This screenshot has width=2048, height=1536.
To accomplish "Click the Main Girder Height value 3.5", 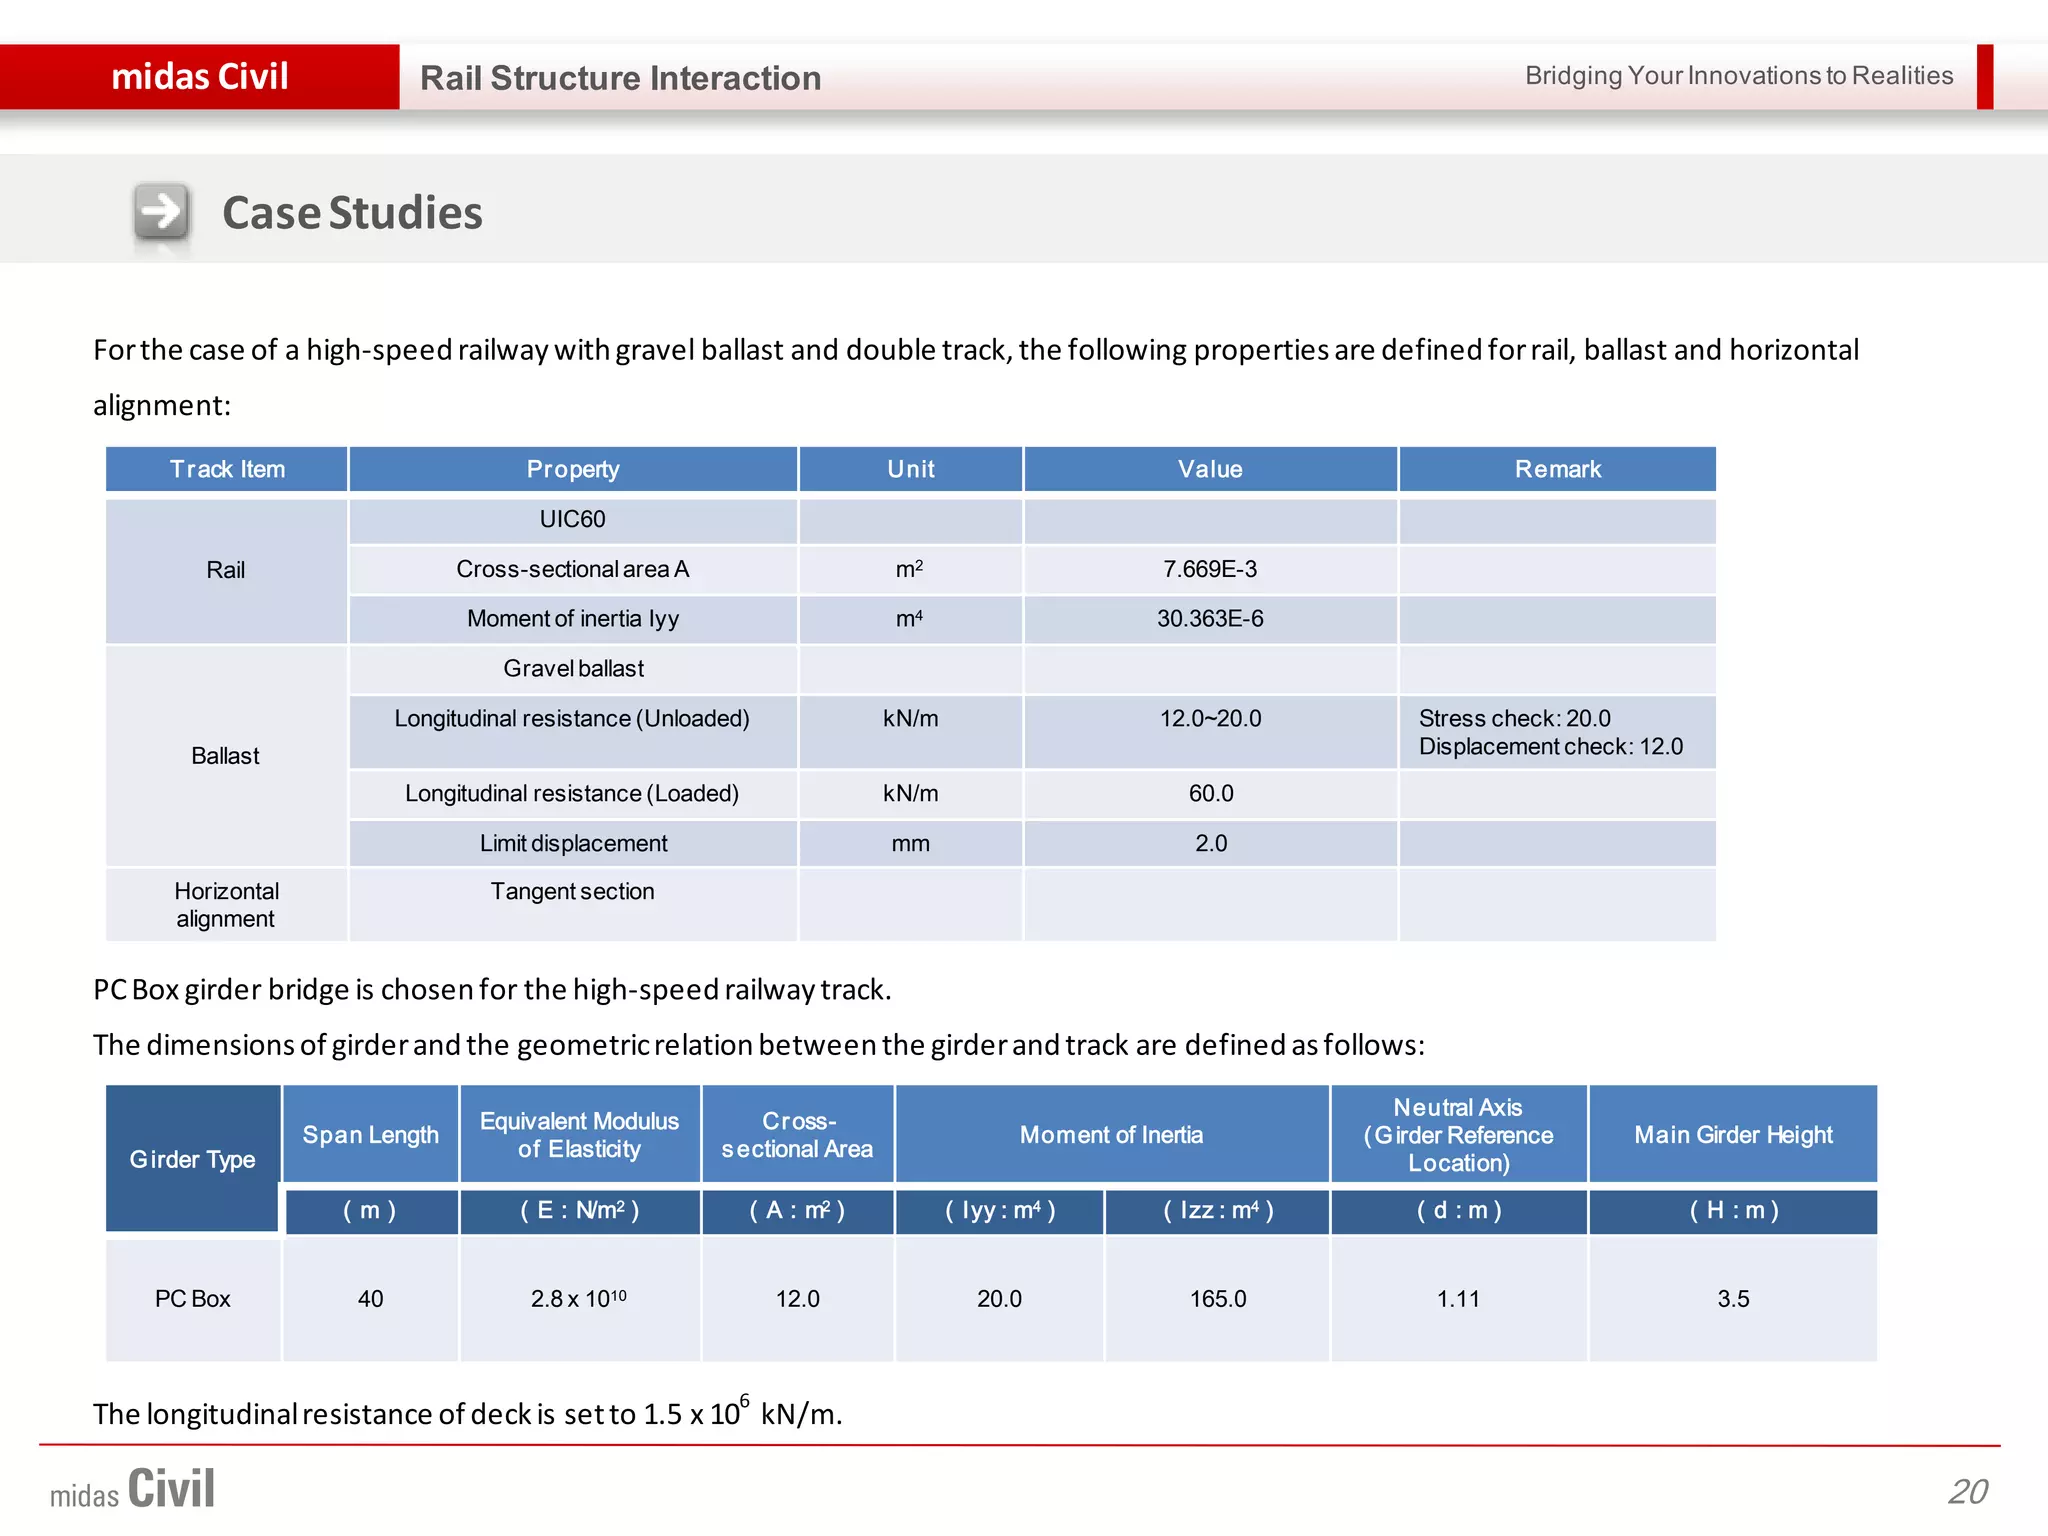I will click(1733, 1299).
